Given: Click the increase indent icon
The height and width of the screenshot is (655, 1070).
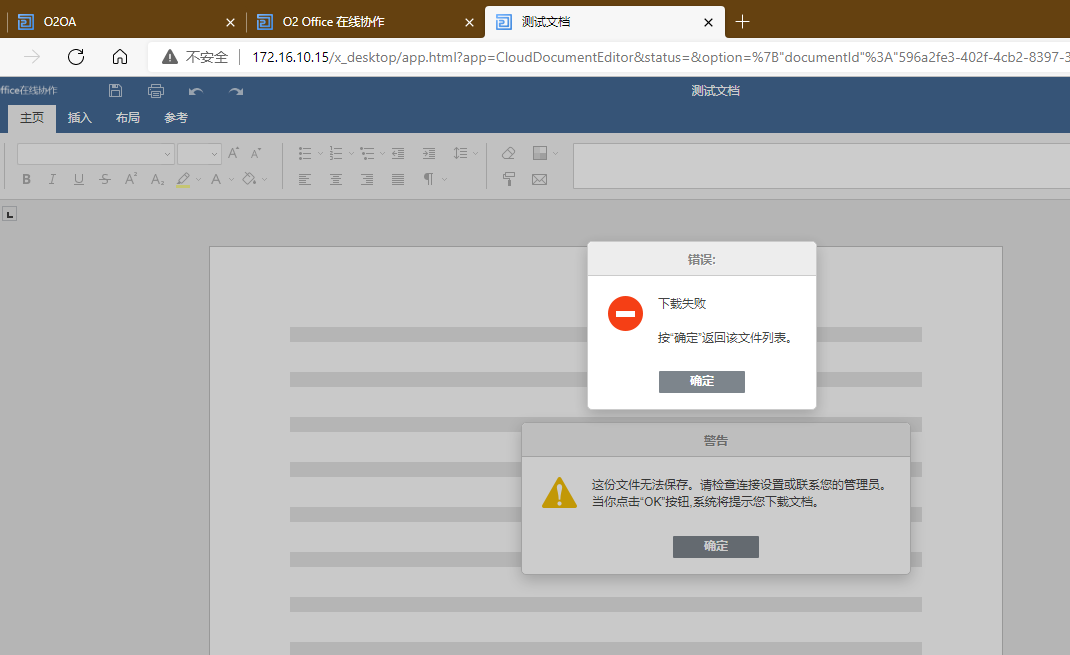Looking at the screenshot, I should (429, 153).
